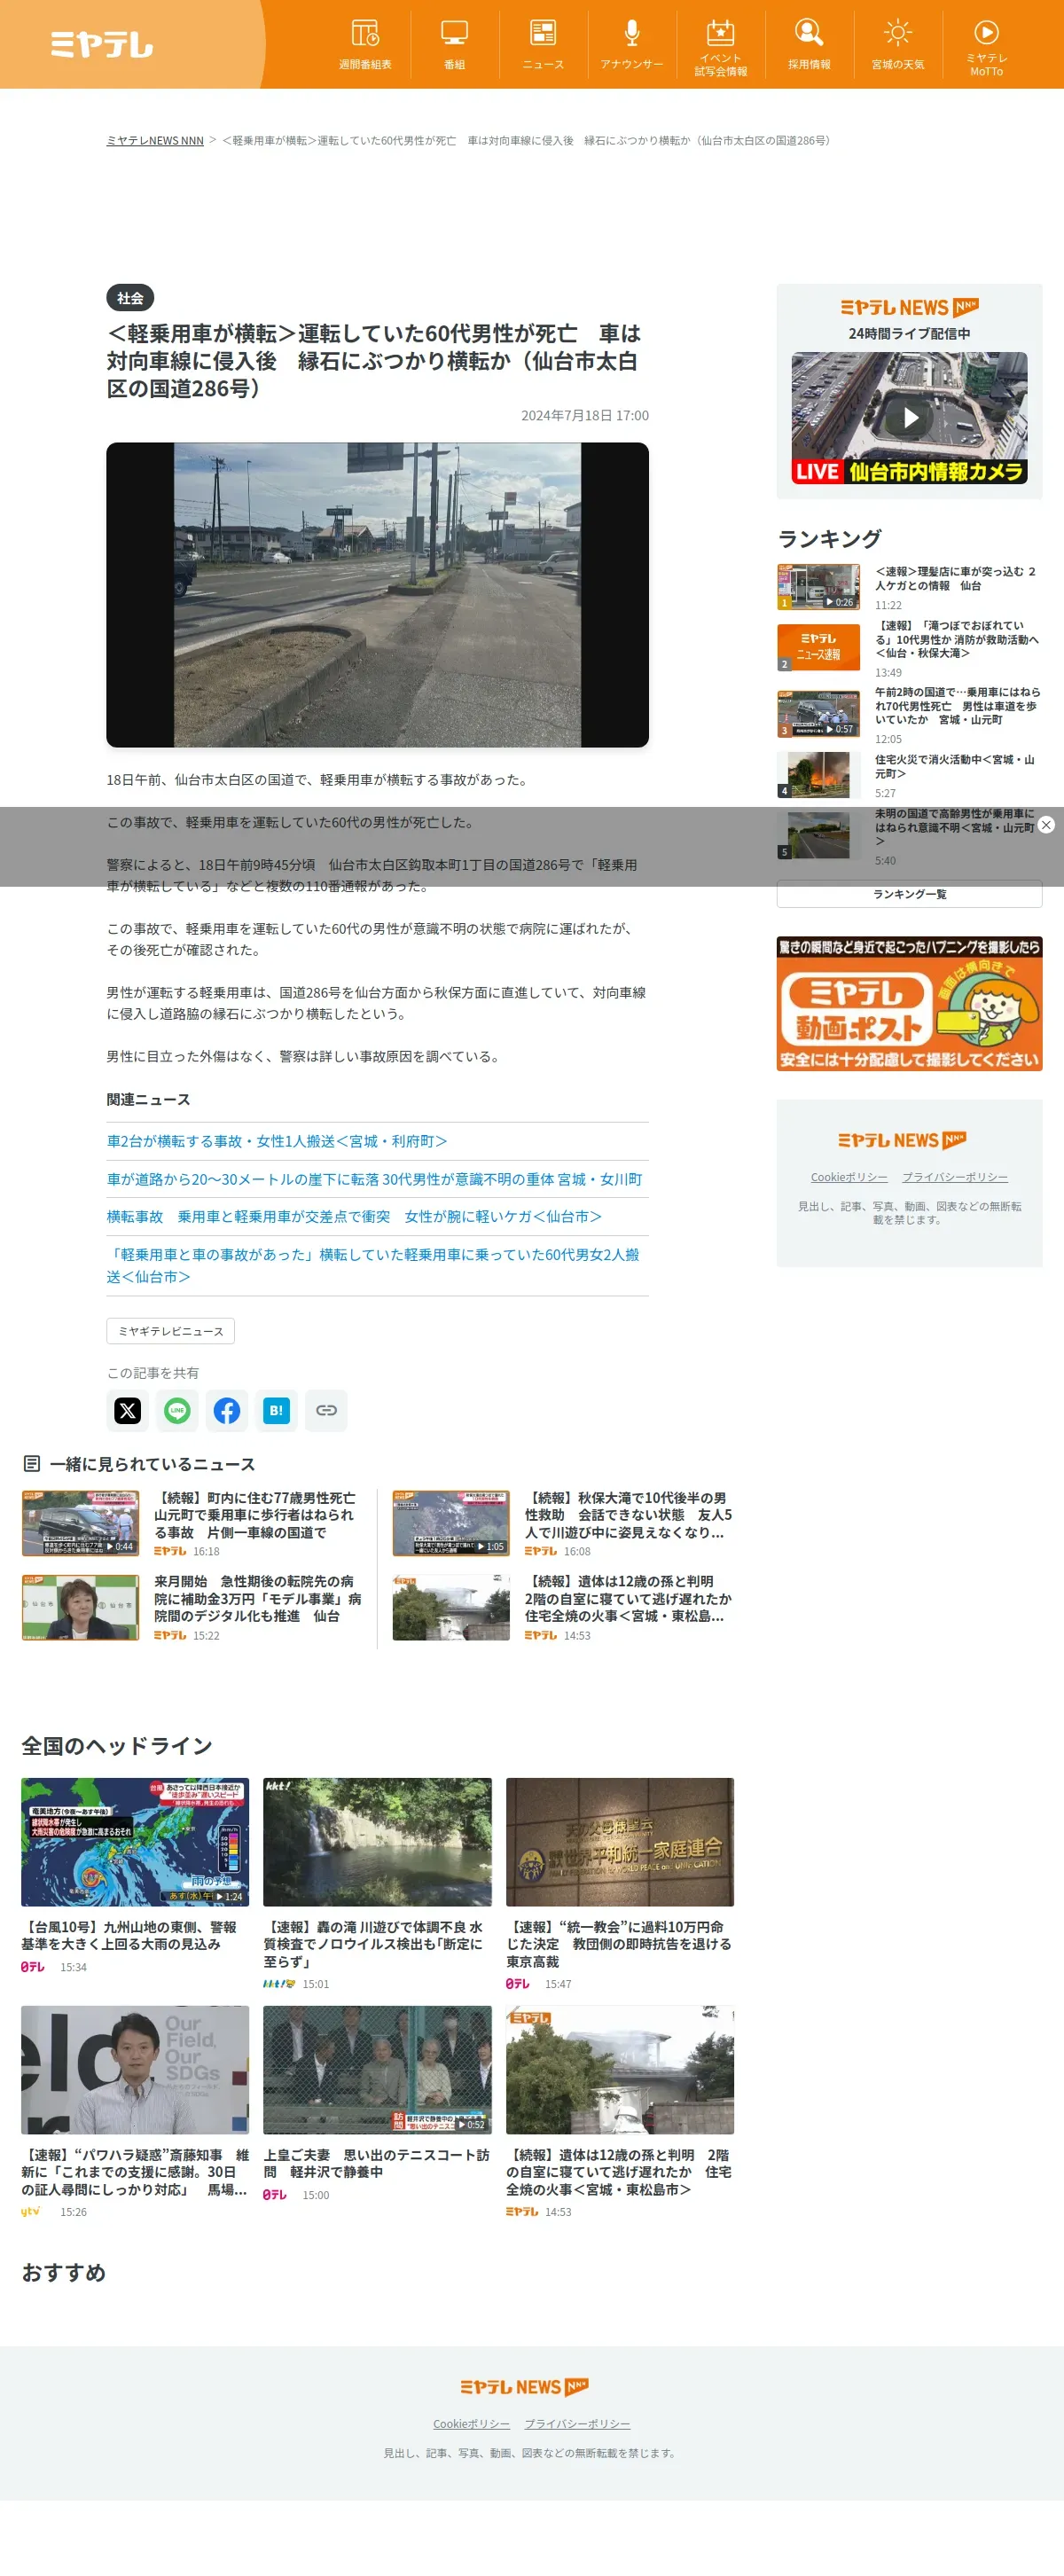Open related news about 女川町 cliff fall
This screenshot has height=2576, width=1064.
(374, 1179)
